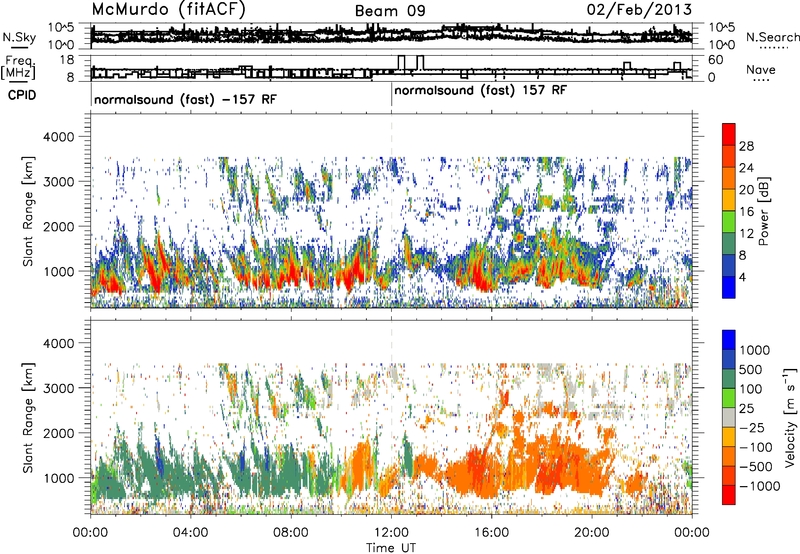Select the date "02/Feb/2013"
The image size is (800, 554).
(x=639, y=9)
